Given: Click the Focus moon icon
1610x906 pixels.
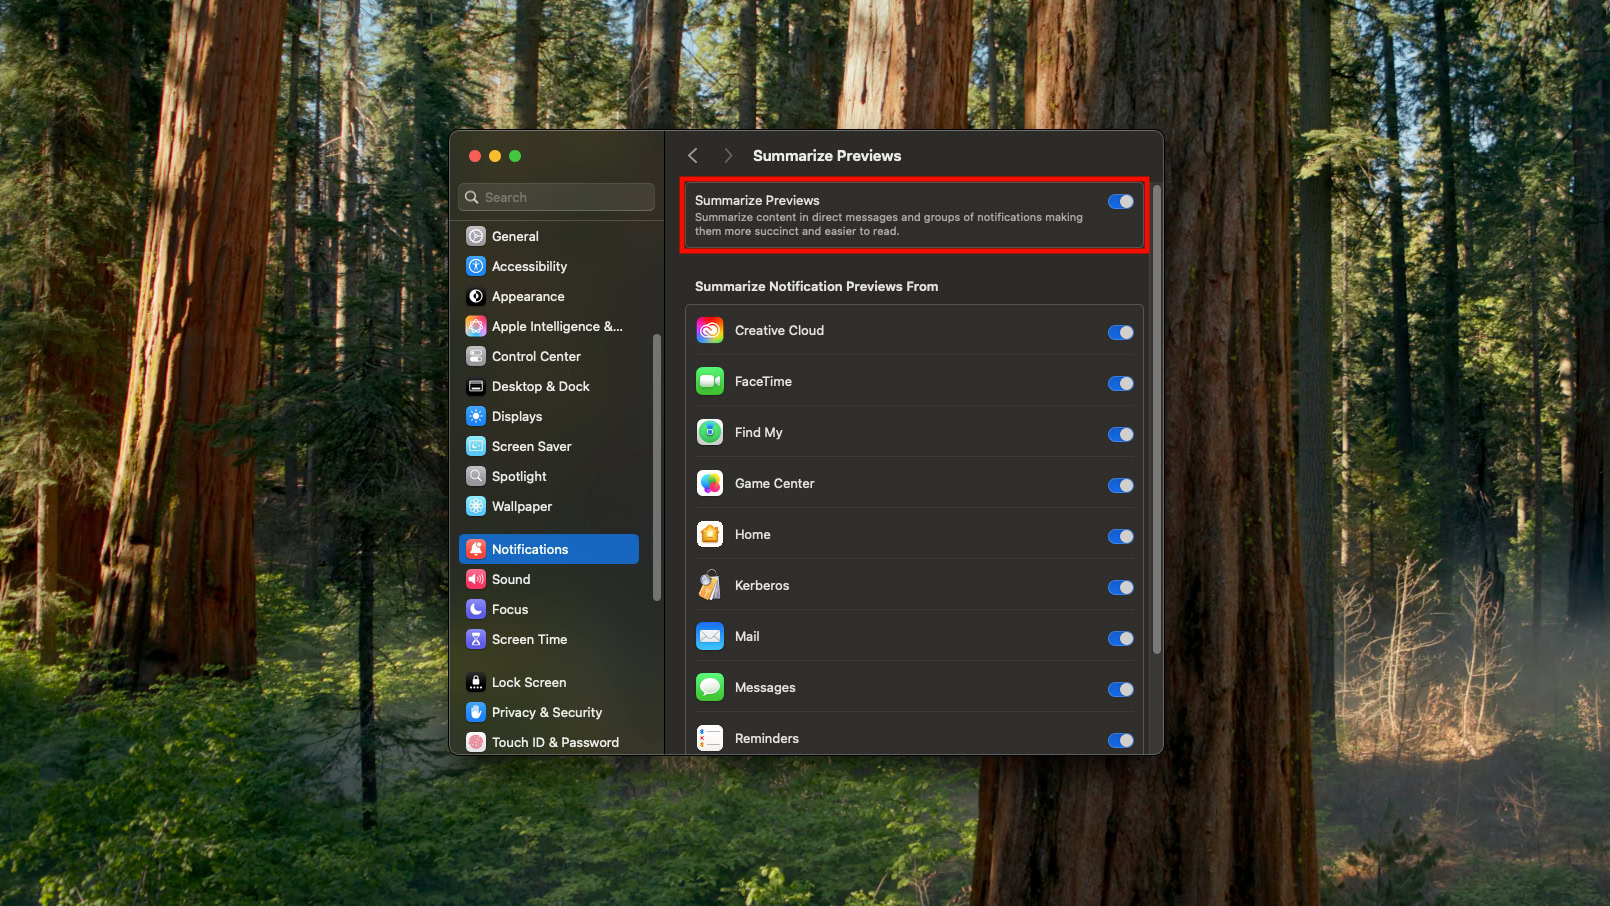Looking at the screenshot, I should pyautogui.click(x=476, y=609).
